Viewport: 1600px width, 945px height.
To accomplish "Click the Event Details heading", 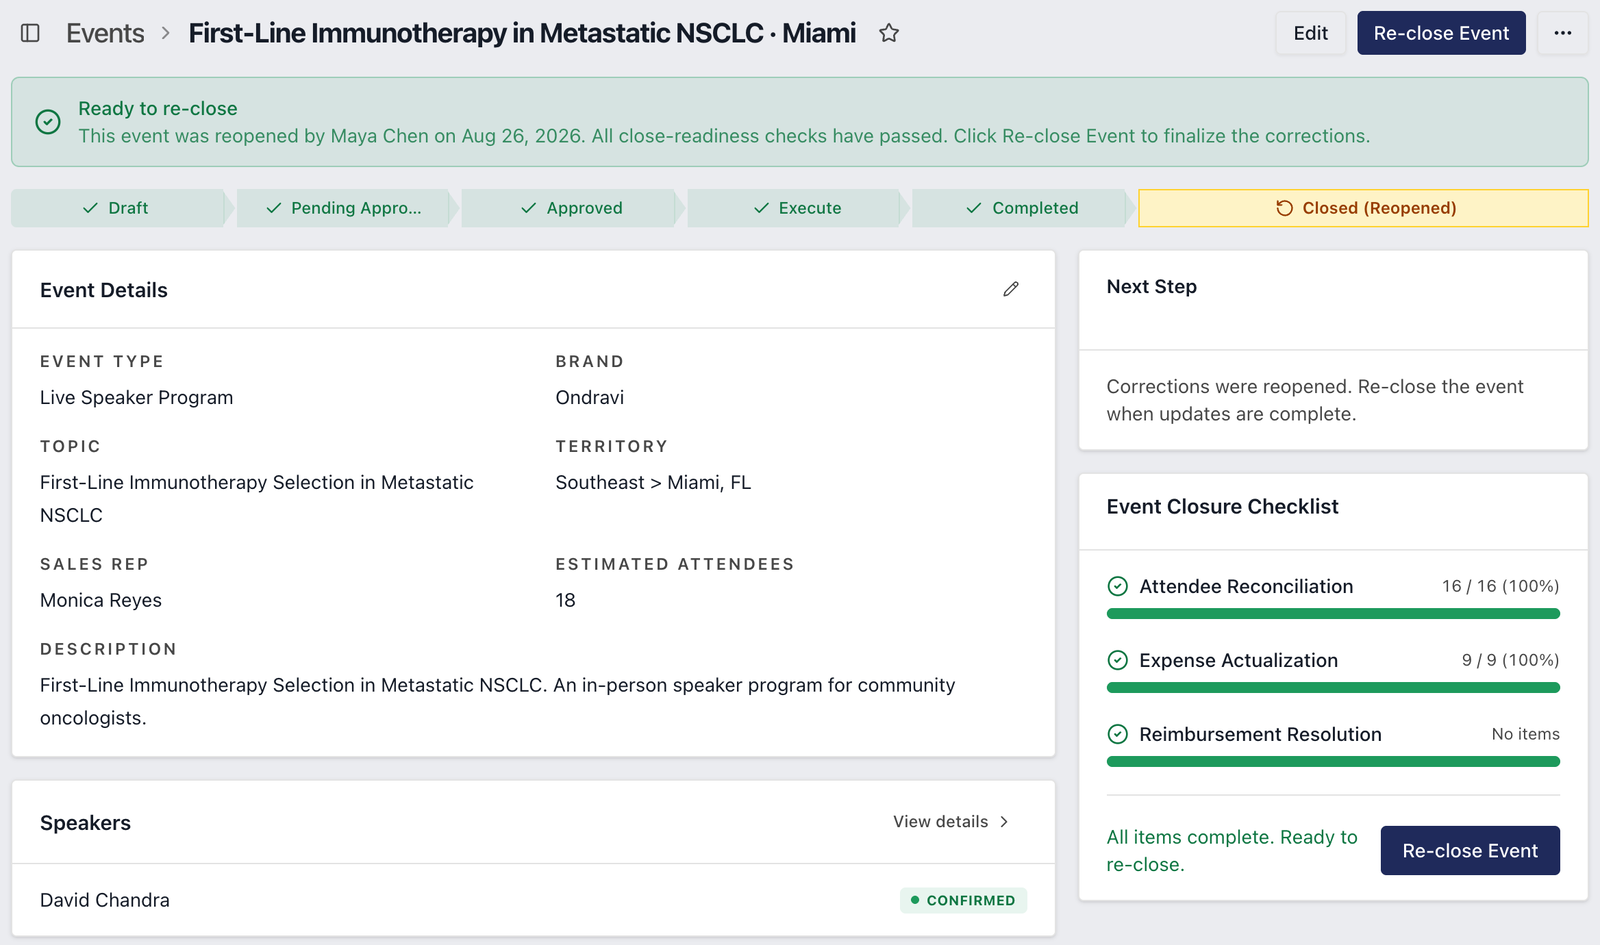I will 104,290.
